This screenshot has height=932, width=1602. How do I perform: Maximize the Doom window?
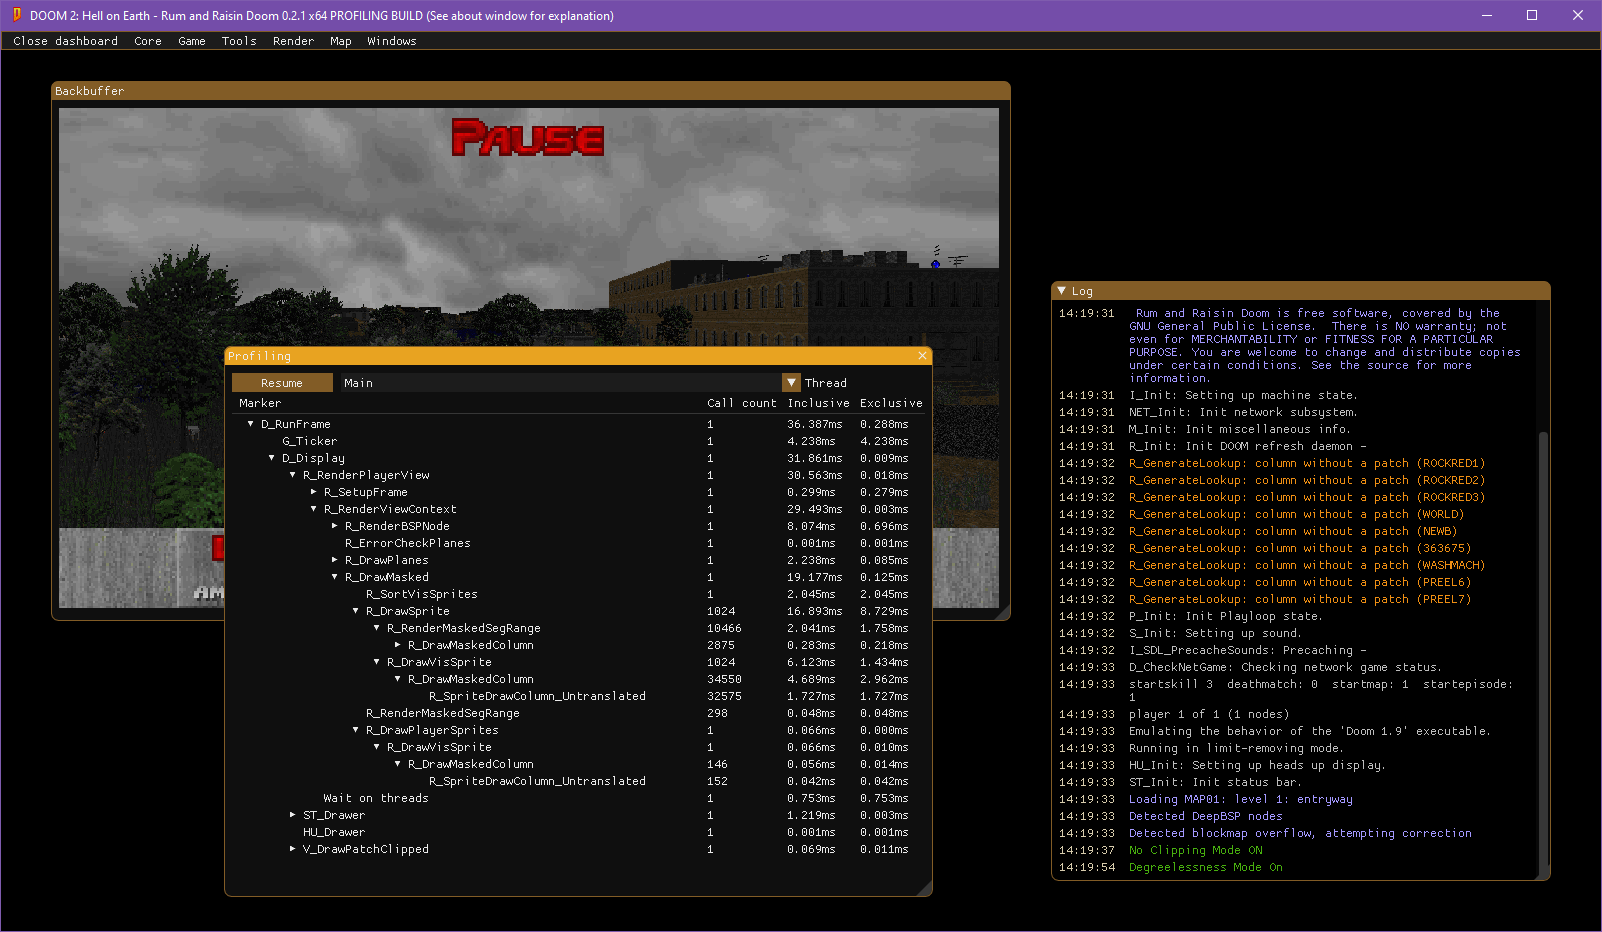[x=1532, y=15]
